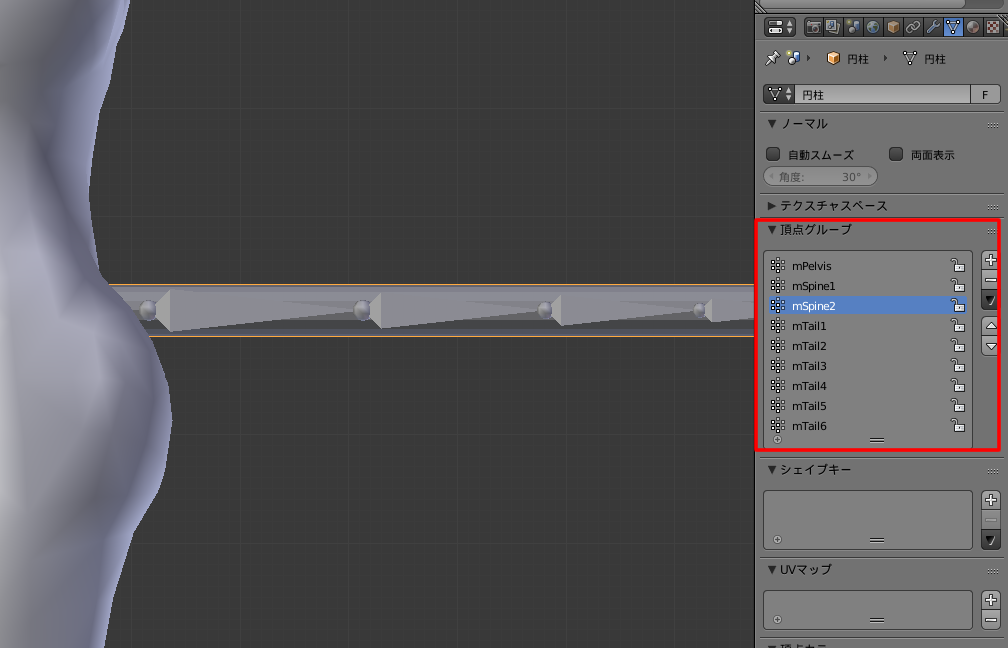Collapse the UVマップ panel

pyautogui.click(x=772, y=570)
